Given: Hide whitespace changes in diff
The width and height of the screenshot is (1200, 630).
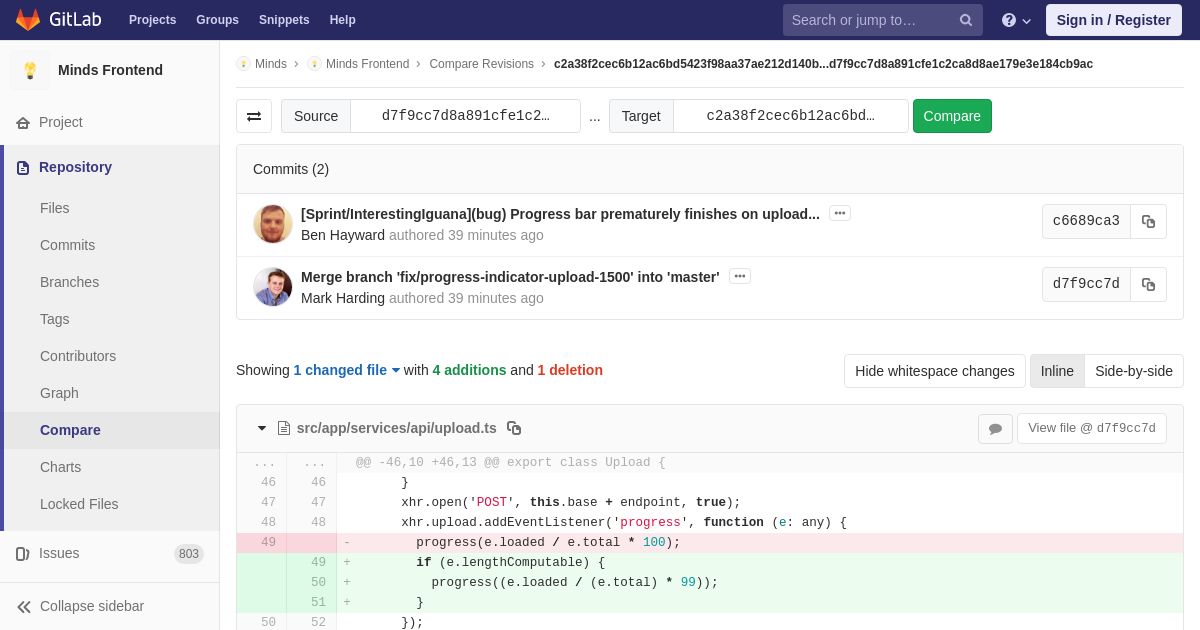Looking at the screenshot, I should pyautogui.click(x=934, y=371).
